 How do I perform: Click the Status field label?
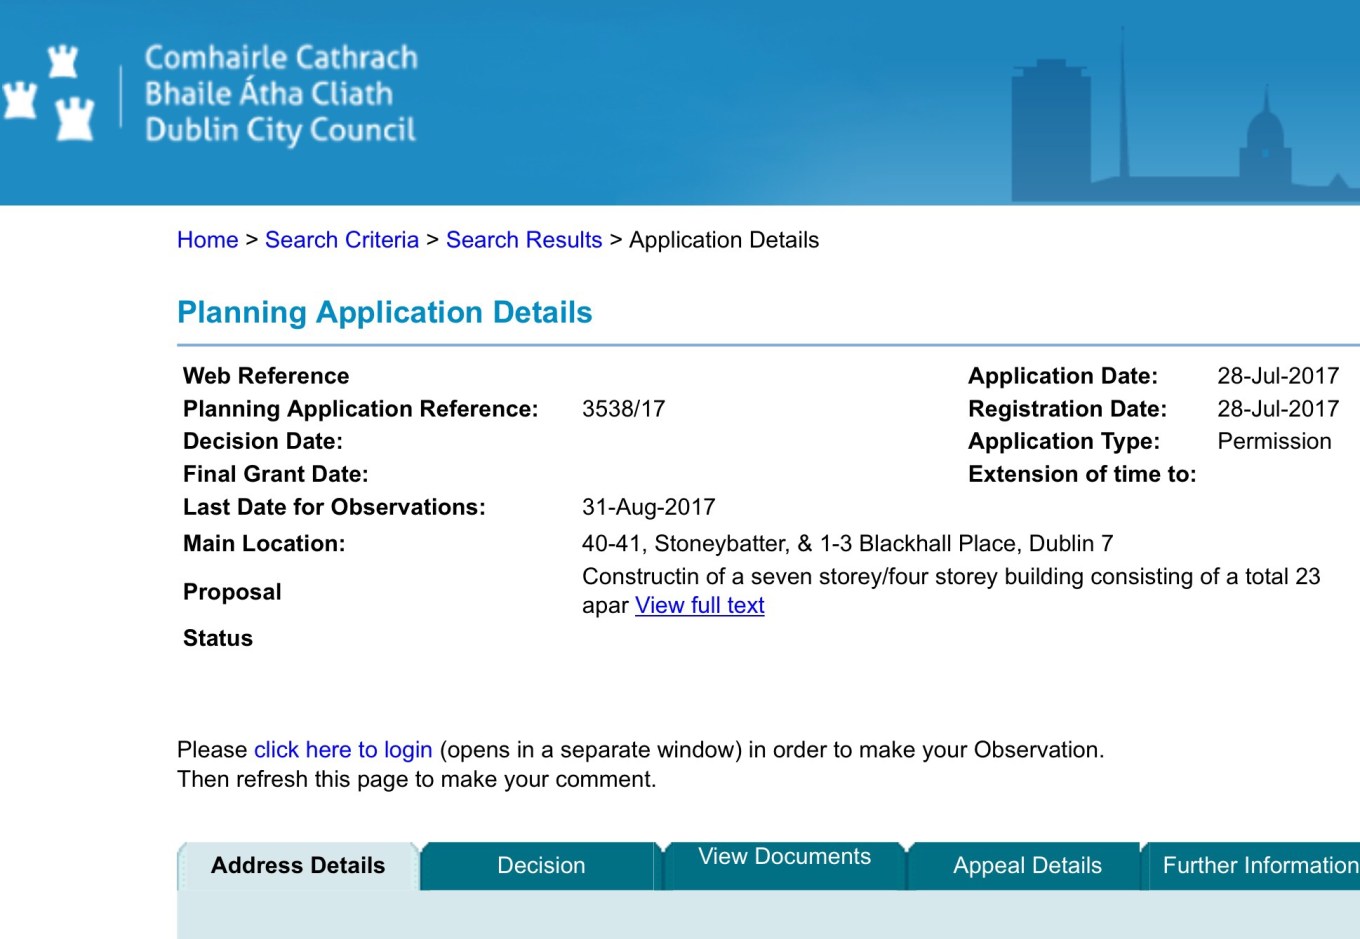218,639
